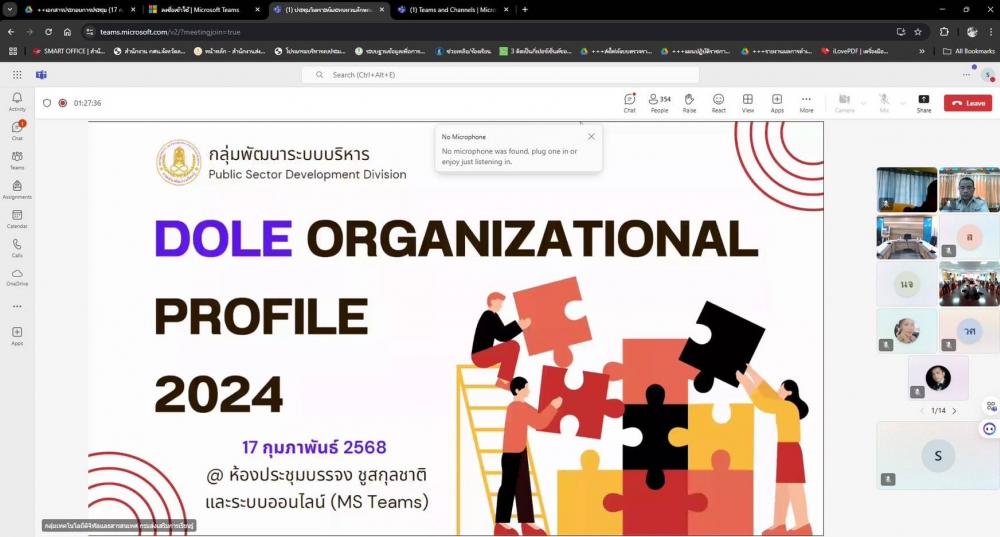Bookmark this page with star icon
This screenshot has width=1000, height=537.
(918, 32)
